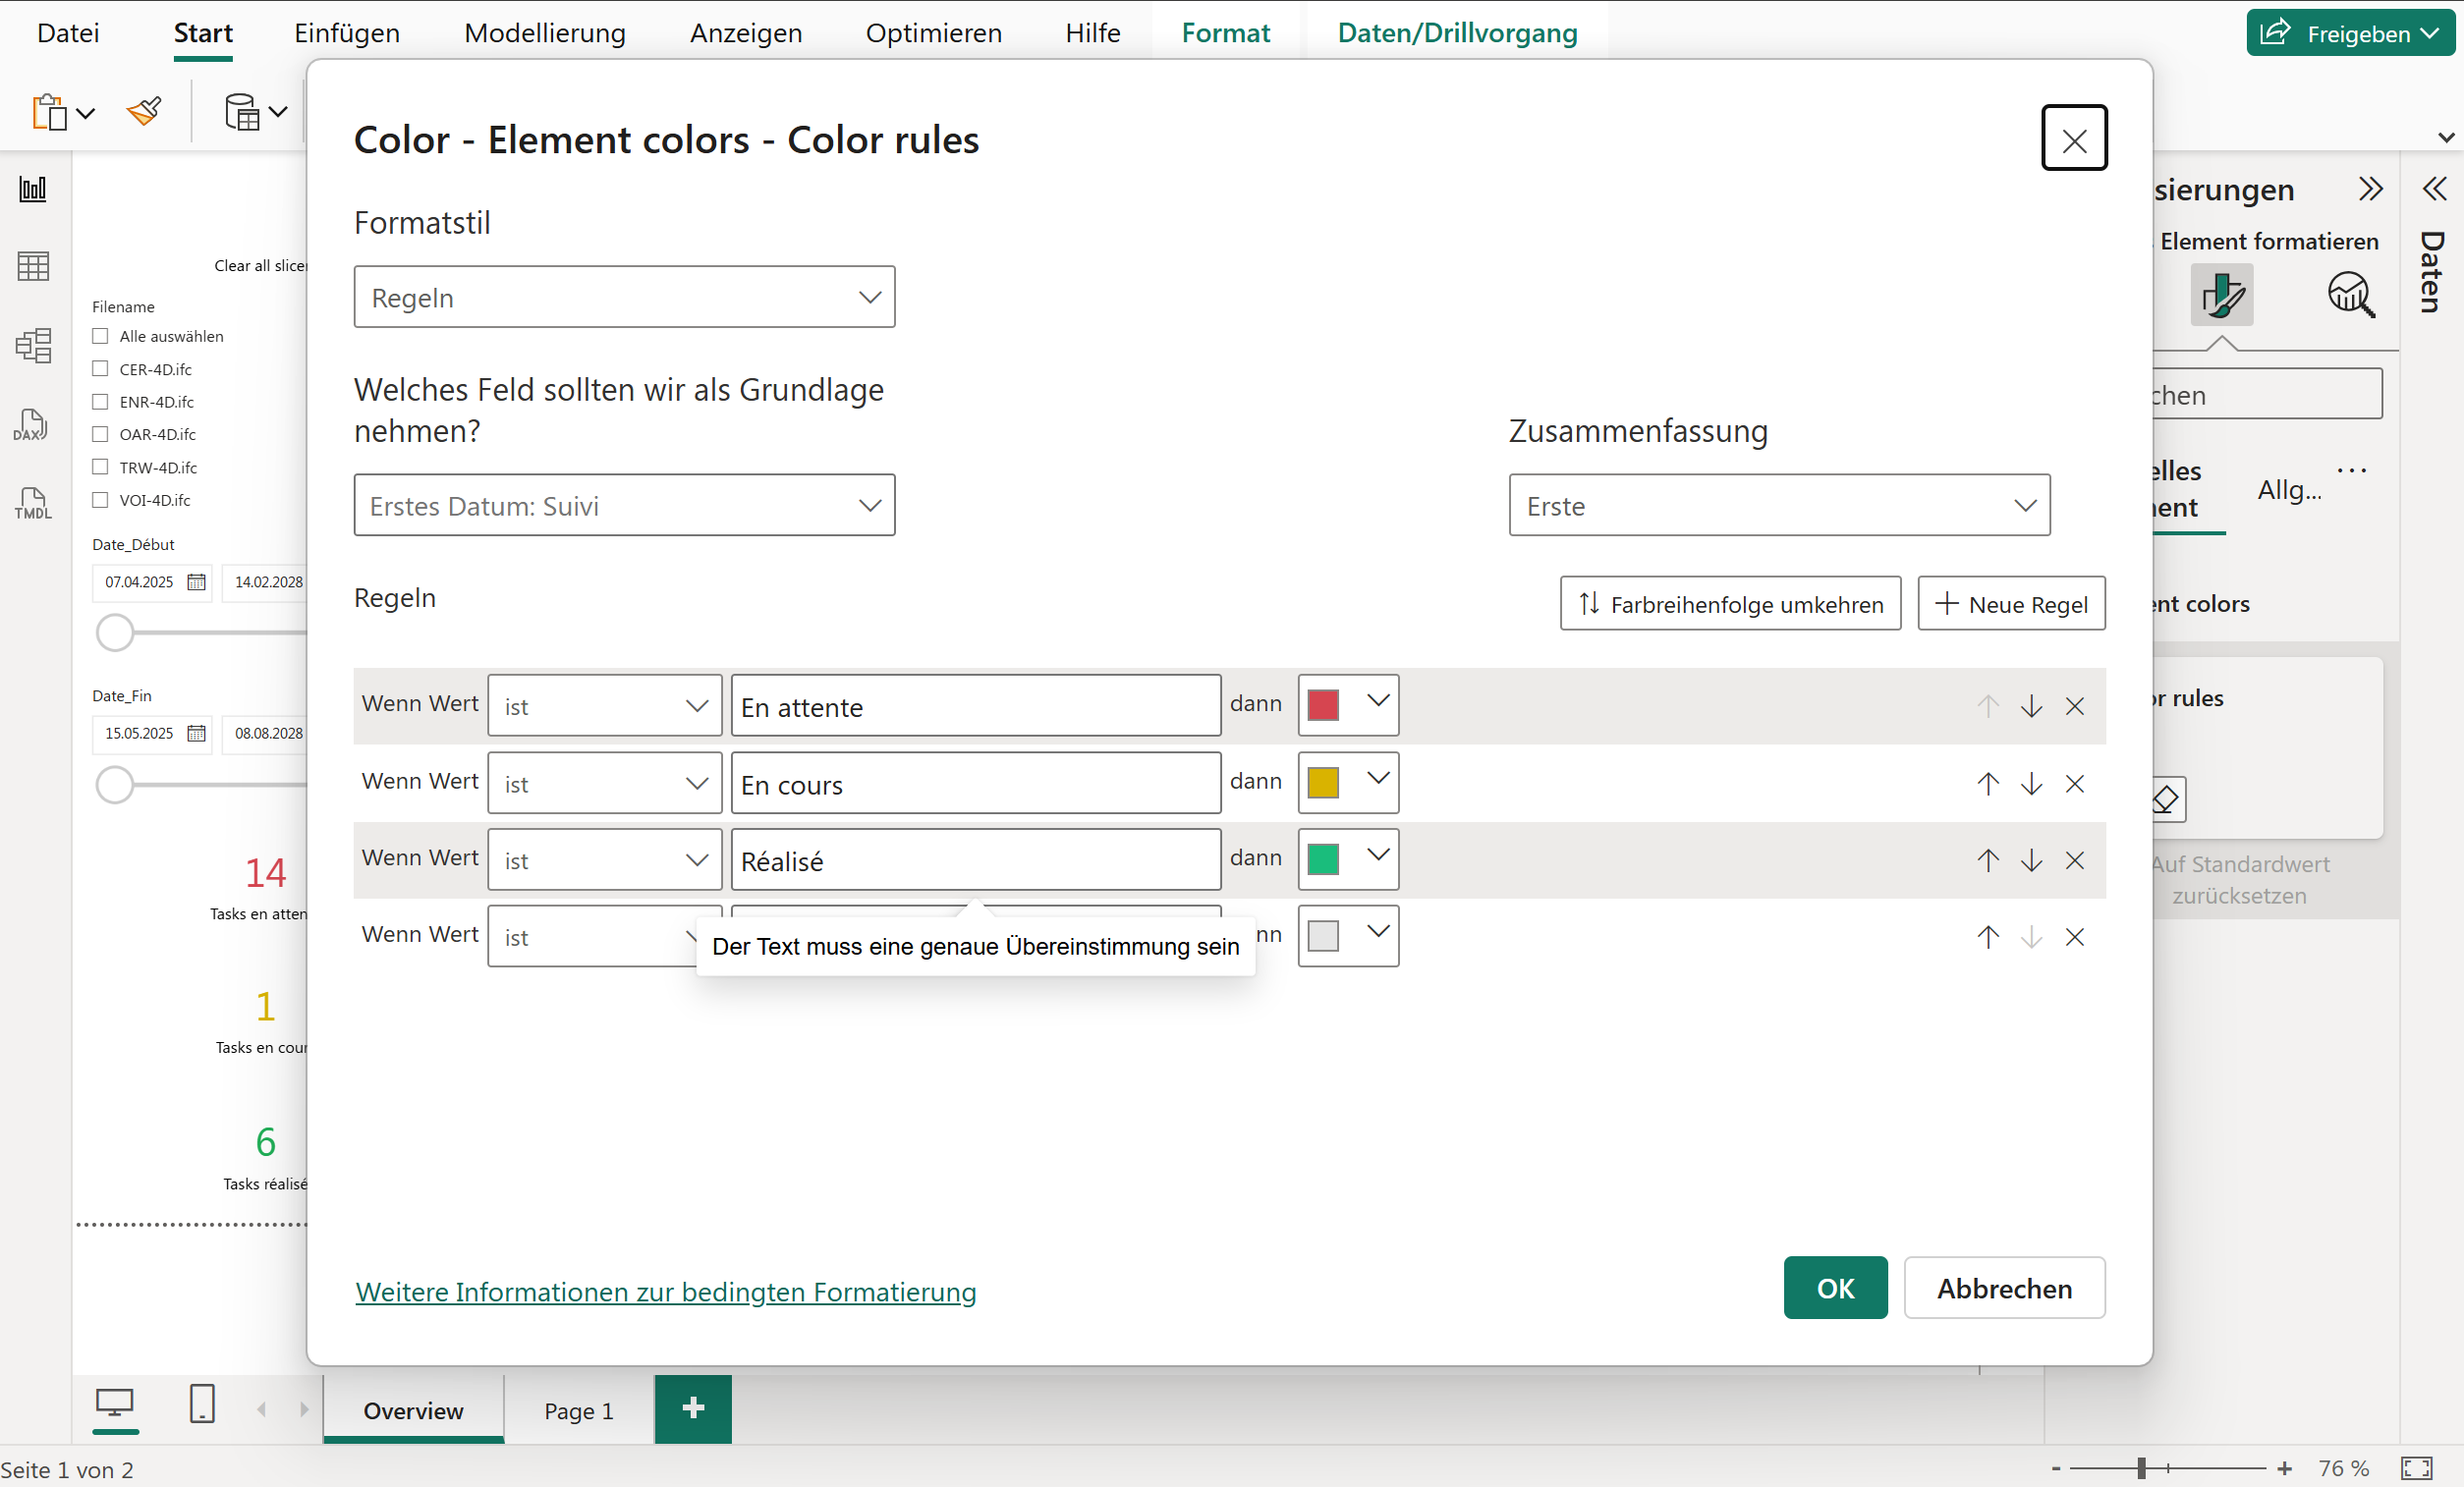Switch to the 'Page 1' tab

[x=578, y=1410]
